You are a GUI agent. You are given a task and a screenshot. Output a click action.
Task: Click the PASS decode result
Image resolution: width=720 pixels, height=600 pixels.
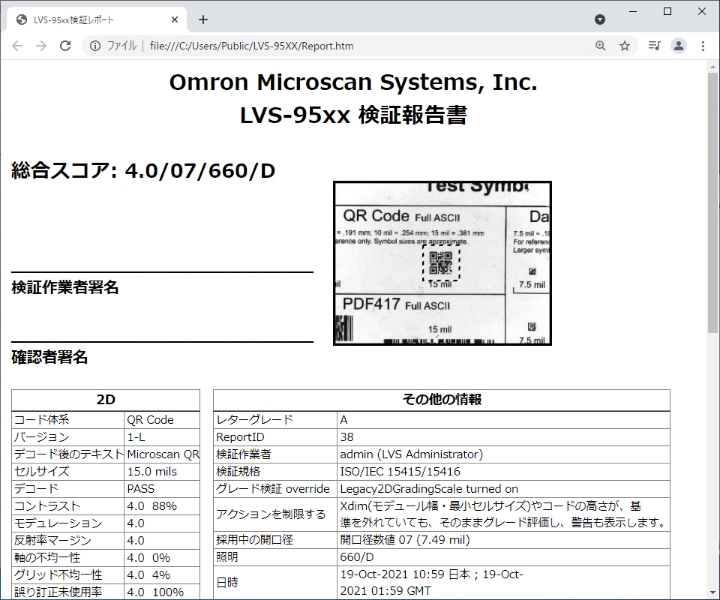tap(162, 489)
